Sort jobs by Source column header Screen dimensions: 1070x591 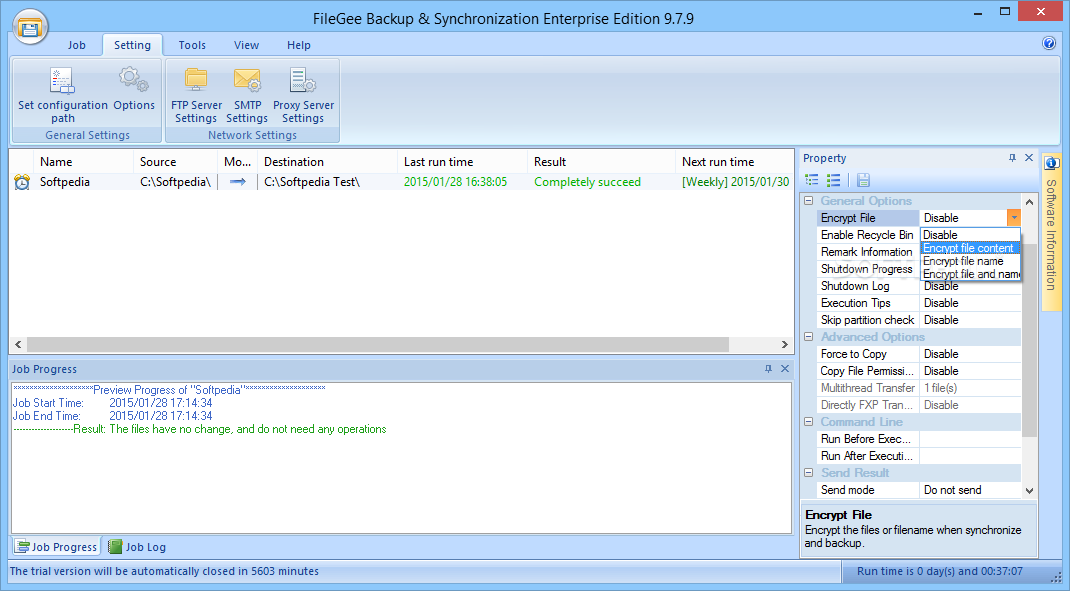[175, 162]
